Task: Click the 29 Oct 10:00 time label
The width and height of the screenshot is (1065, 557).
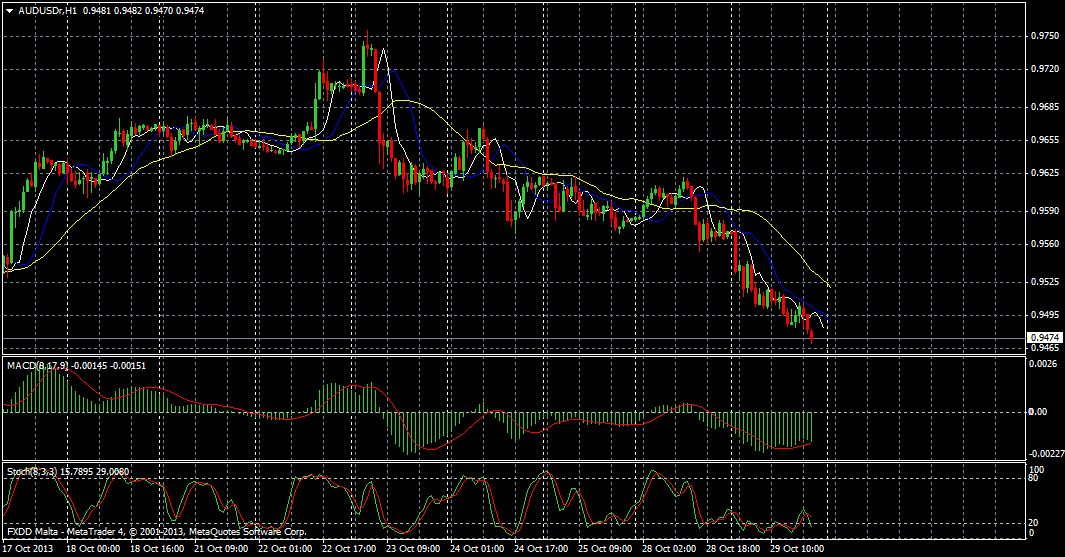Action: tap(799, 549)
